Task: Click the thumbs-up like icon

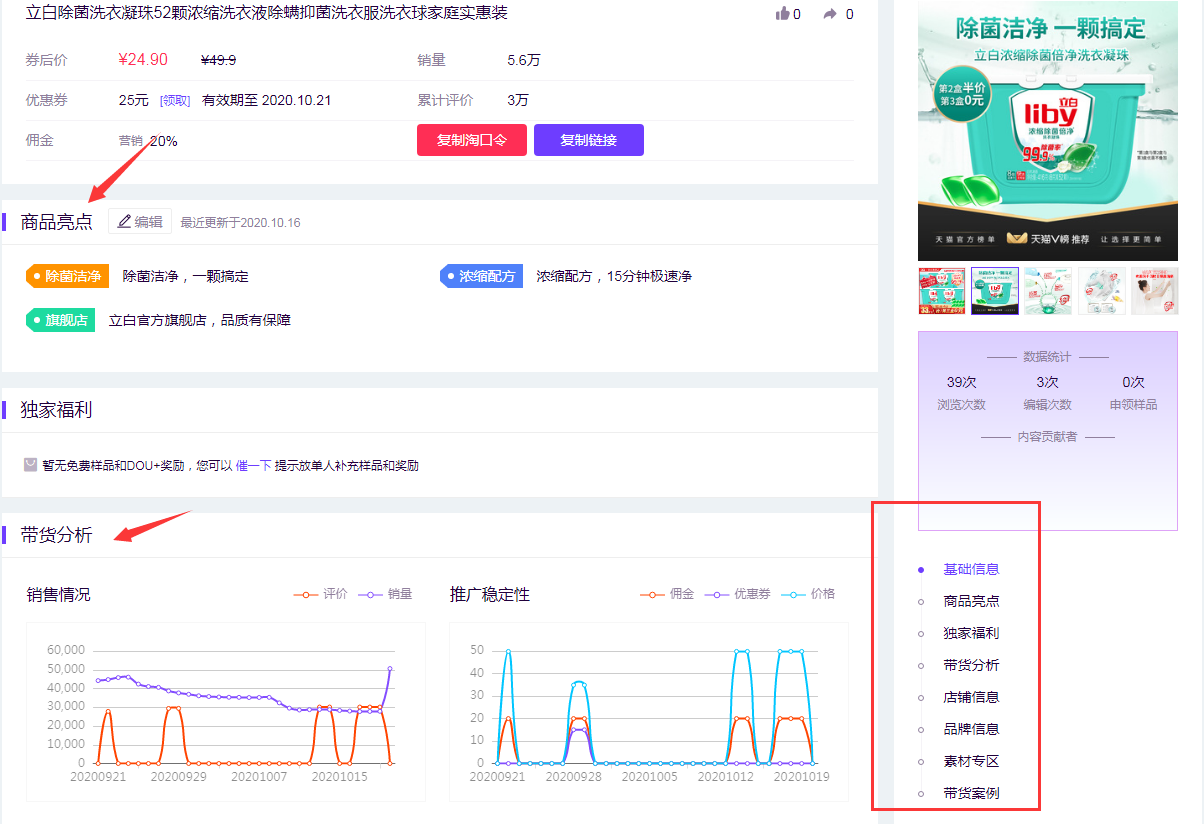Action: click(782, 14)
